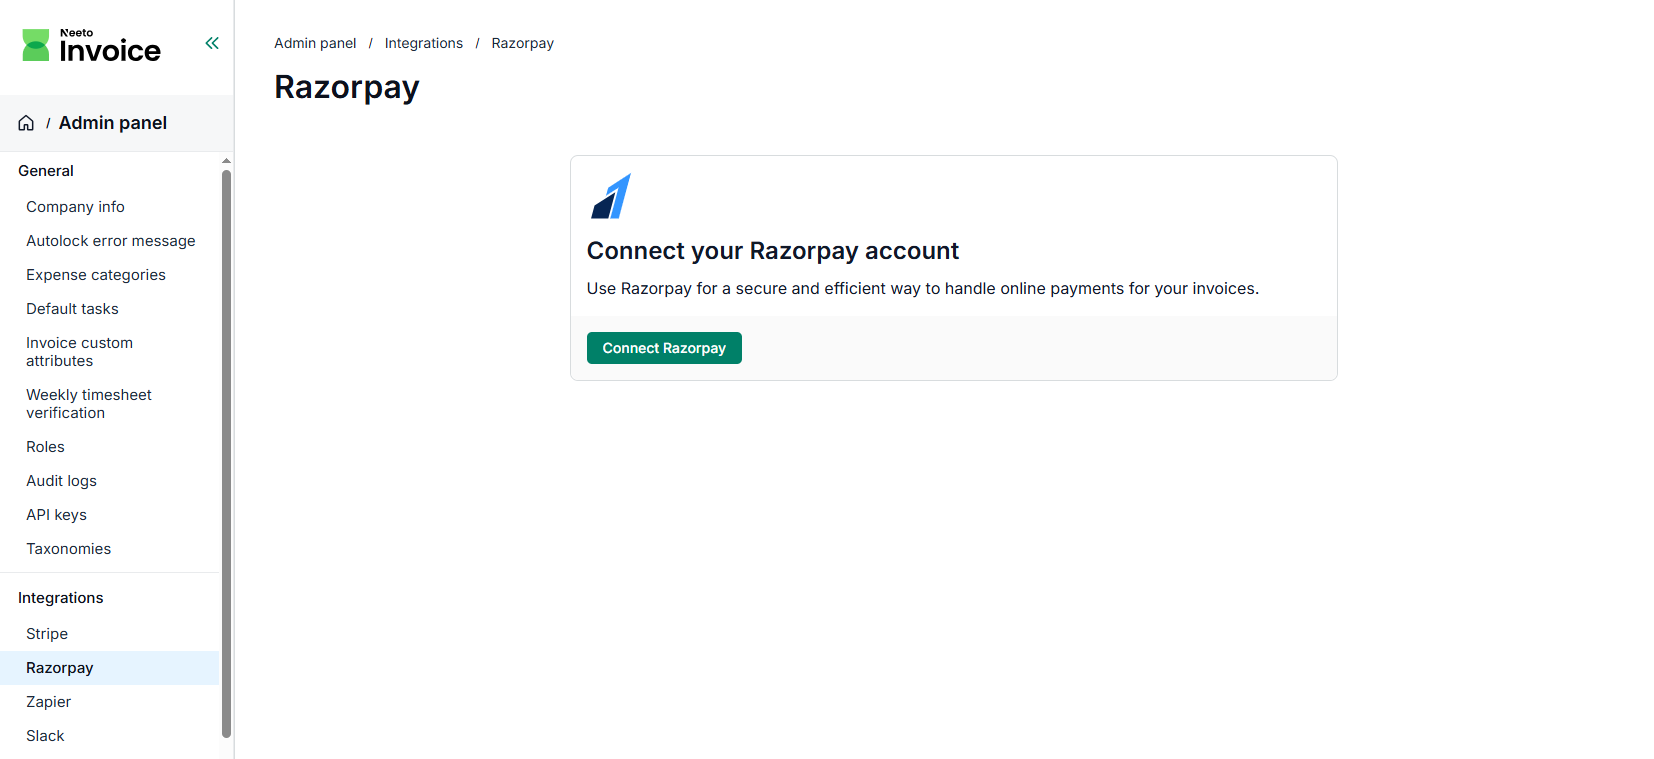The height and width of the screenshot is (759, 1654).
Task: Click Razorpay breadcrumb item
Action: point(522,43)
